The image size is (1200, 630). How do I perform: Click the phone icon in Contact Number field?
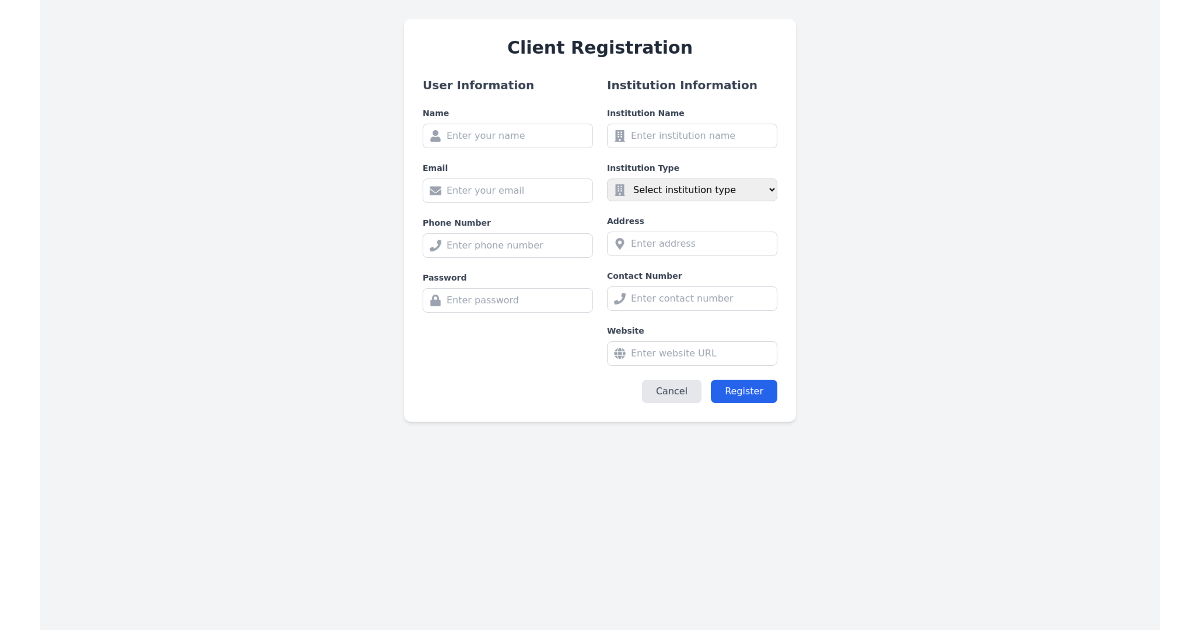tap(620, 298)
